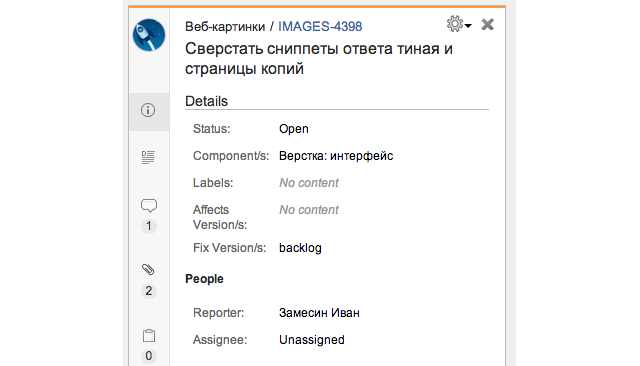Click the Status value Open
This screenshot has height=366, width=640.
[x=293, y=129]
